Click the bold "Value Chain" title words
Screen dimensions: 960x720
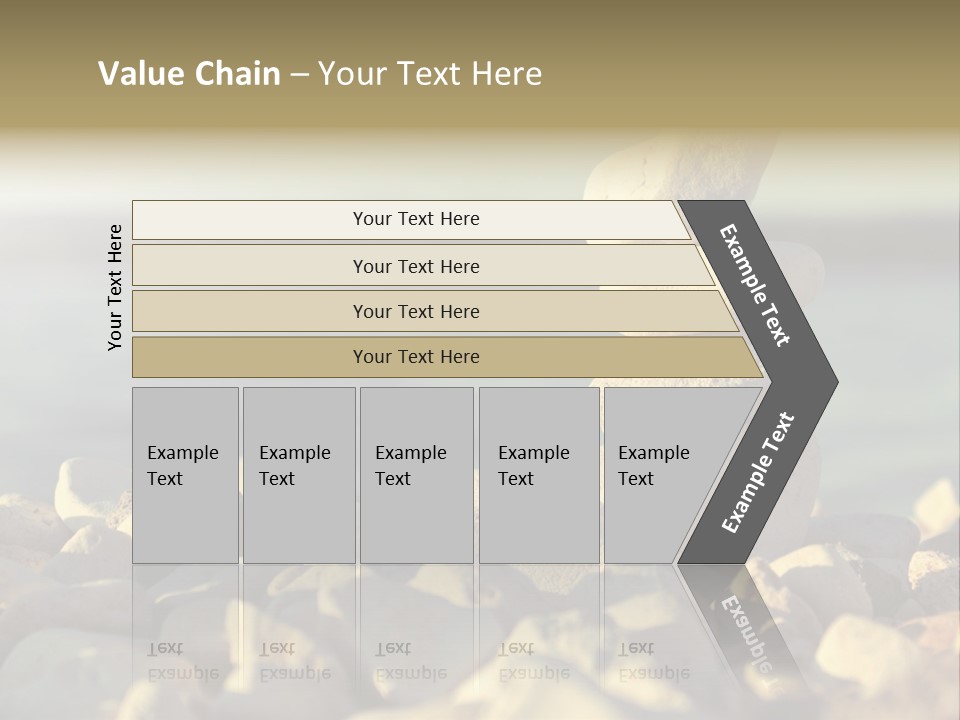point(189,74)
